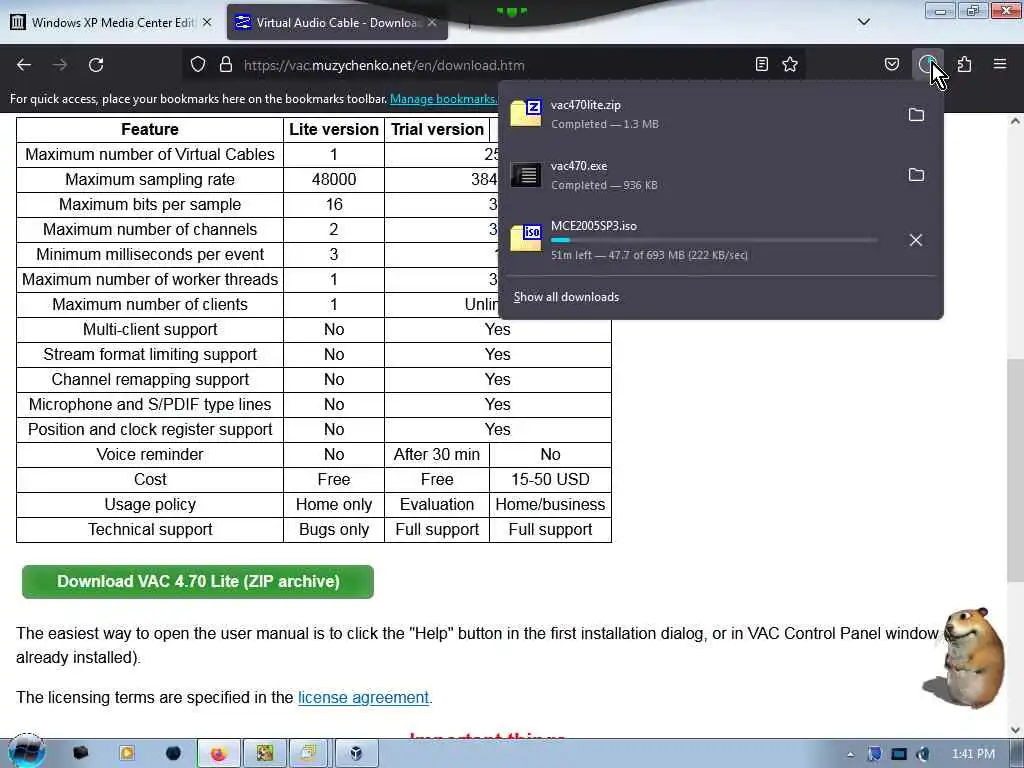Open the tracking protection shield icon
Viewport: 1024px width, 768px height.
pyautogui.click(x=198, y=65)
